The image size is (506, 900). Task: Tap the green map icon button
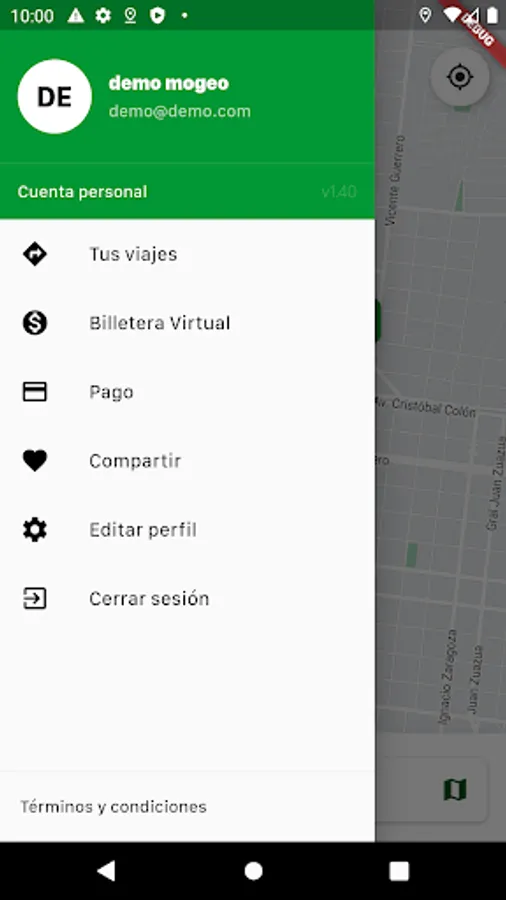tap(455, 790)
